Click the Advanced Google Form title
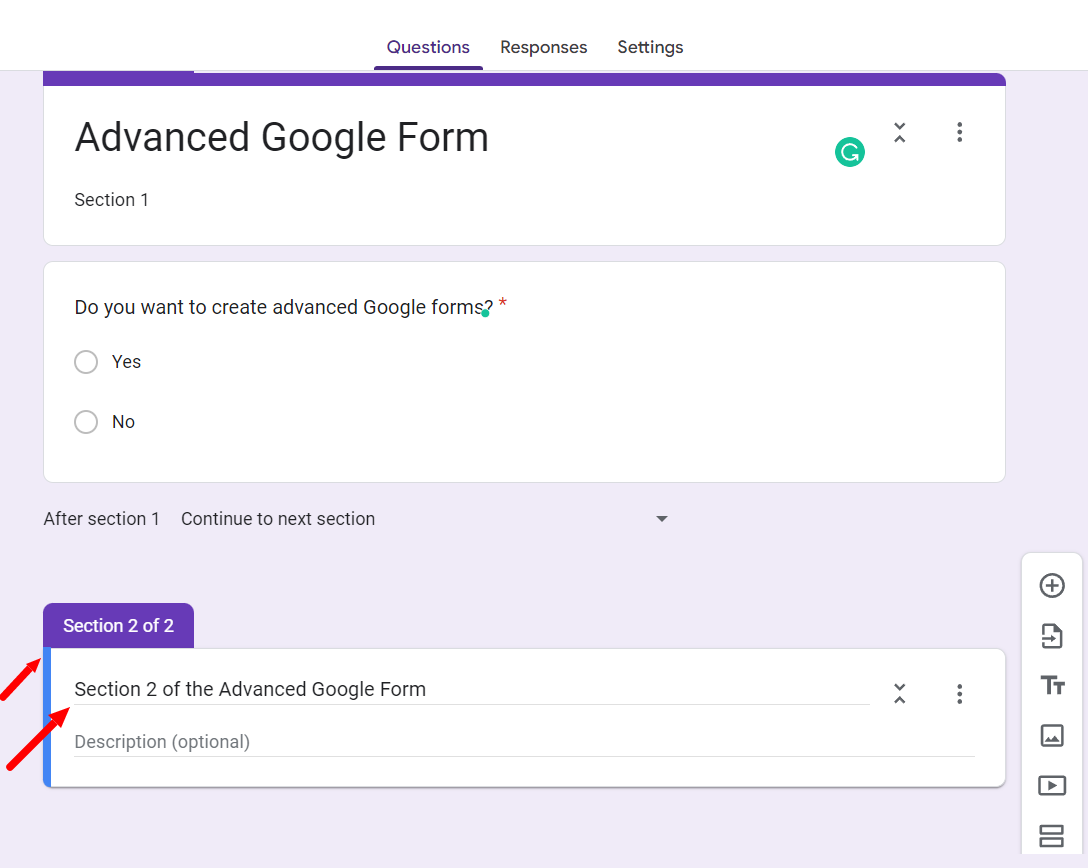Viewport: 1088px width, 868px height. click(282, 137)
